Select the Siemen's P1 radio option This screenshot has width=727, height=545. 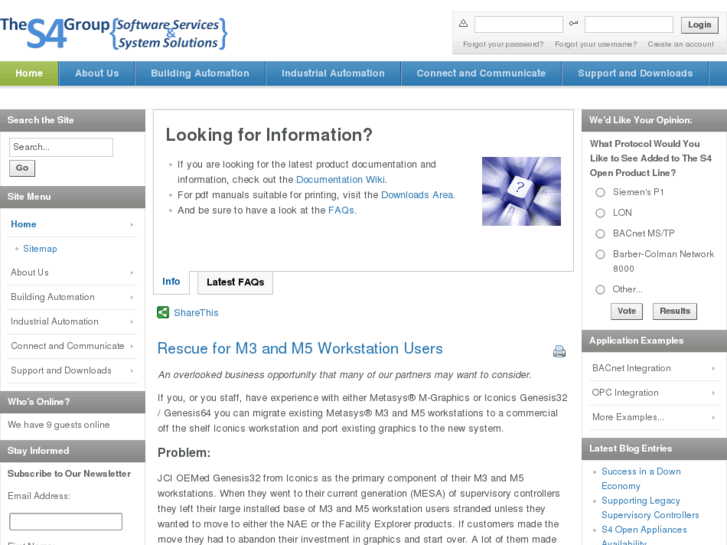pos(600,192)
